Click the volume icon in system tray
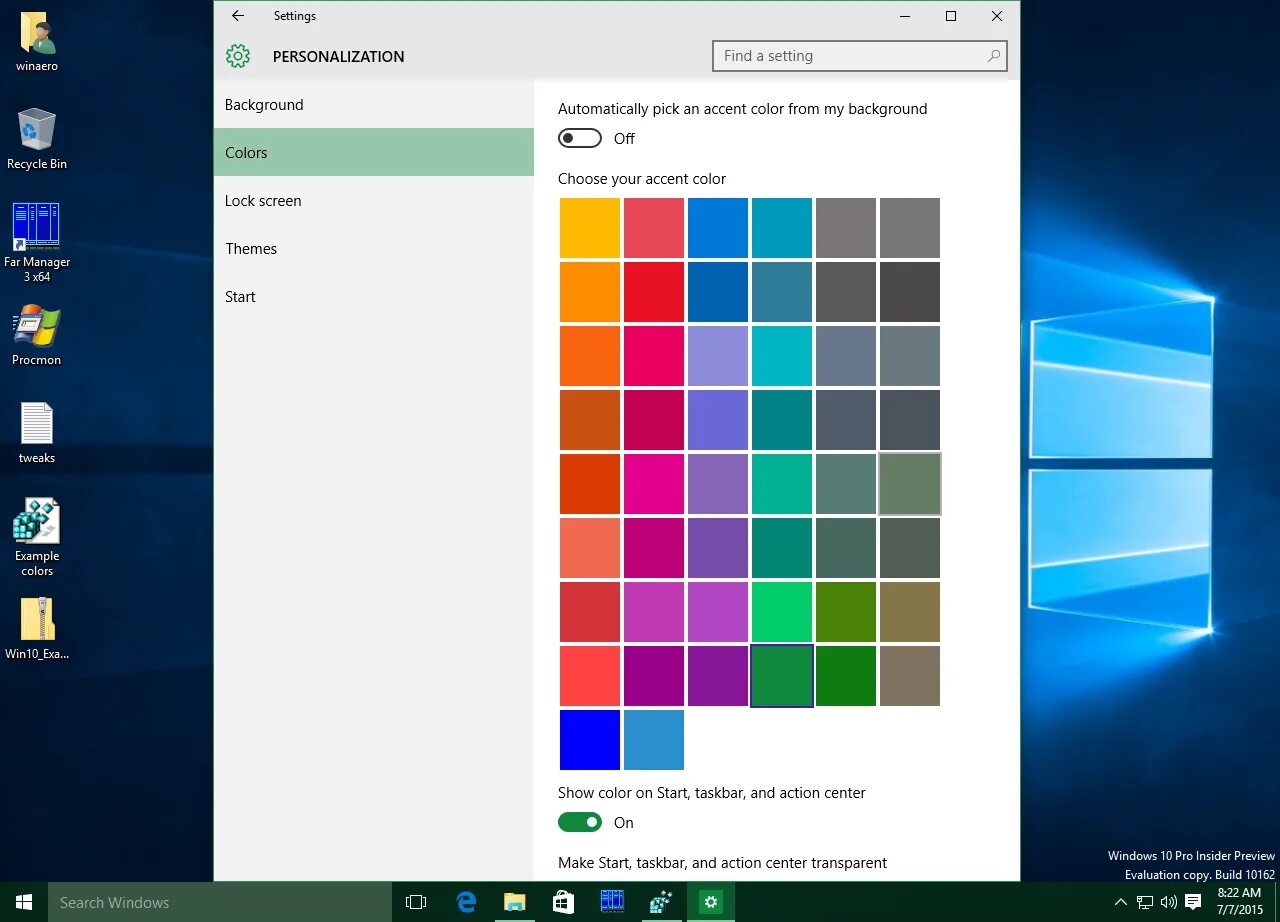The image size is (1280, 922). tap(1168, 902)
